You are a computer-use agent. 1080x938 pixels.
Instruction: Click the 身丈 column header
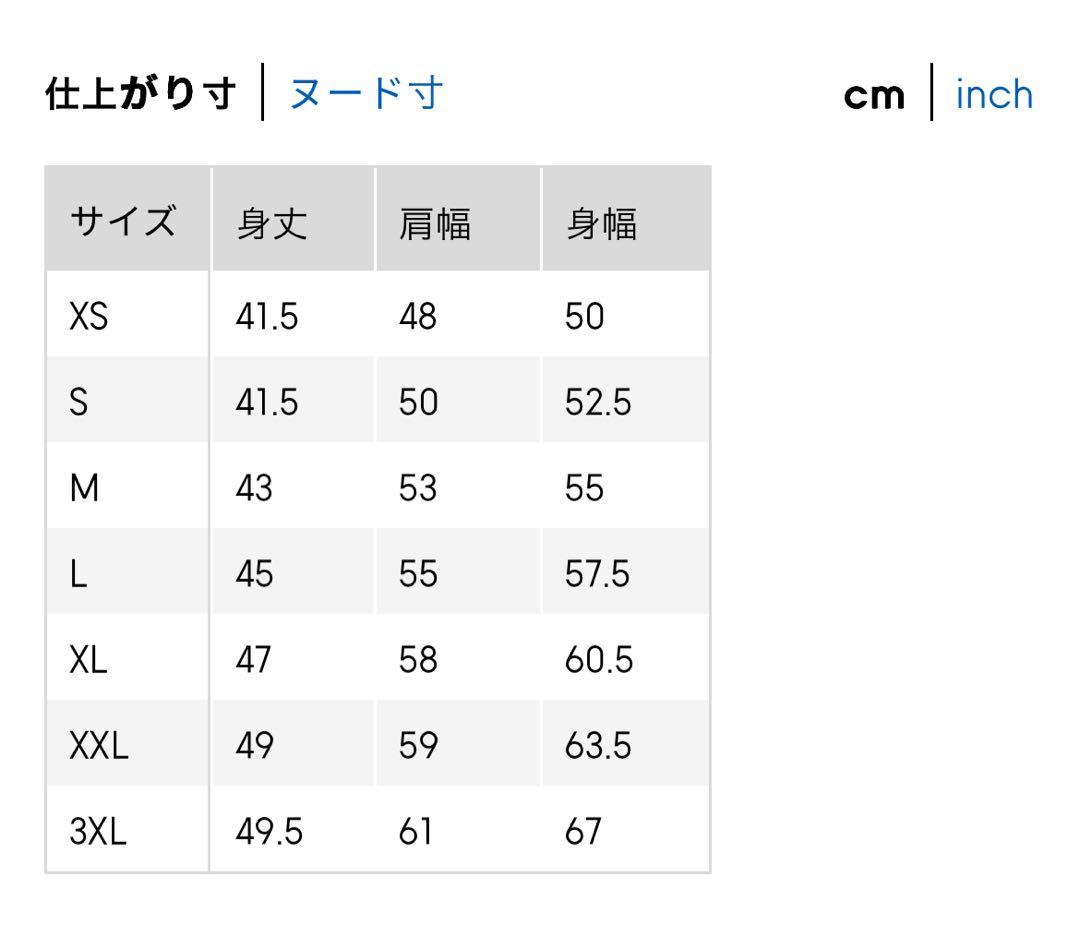pos(271,223)
